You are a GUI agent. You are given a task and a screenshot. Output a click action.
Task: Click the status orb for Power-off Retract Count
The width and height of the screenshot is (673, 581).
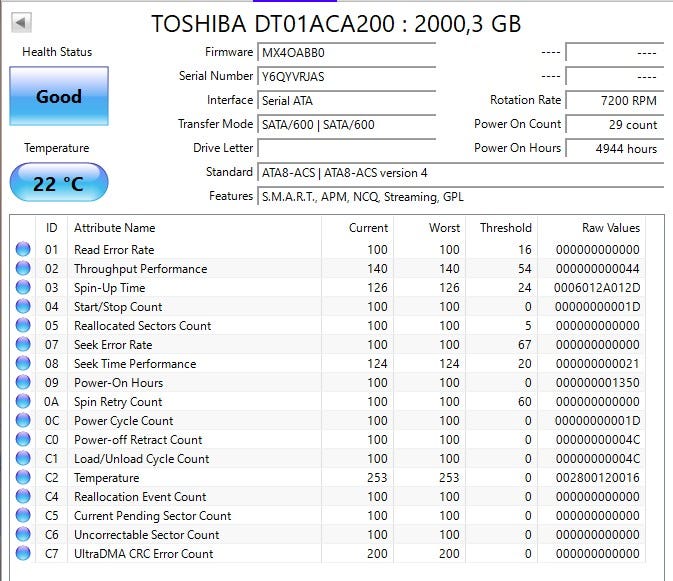(x=23, y=439)
